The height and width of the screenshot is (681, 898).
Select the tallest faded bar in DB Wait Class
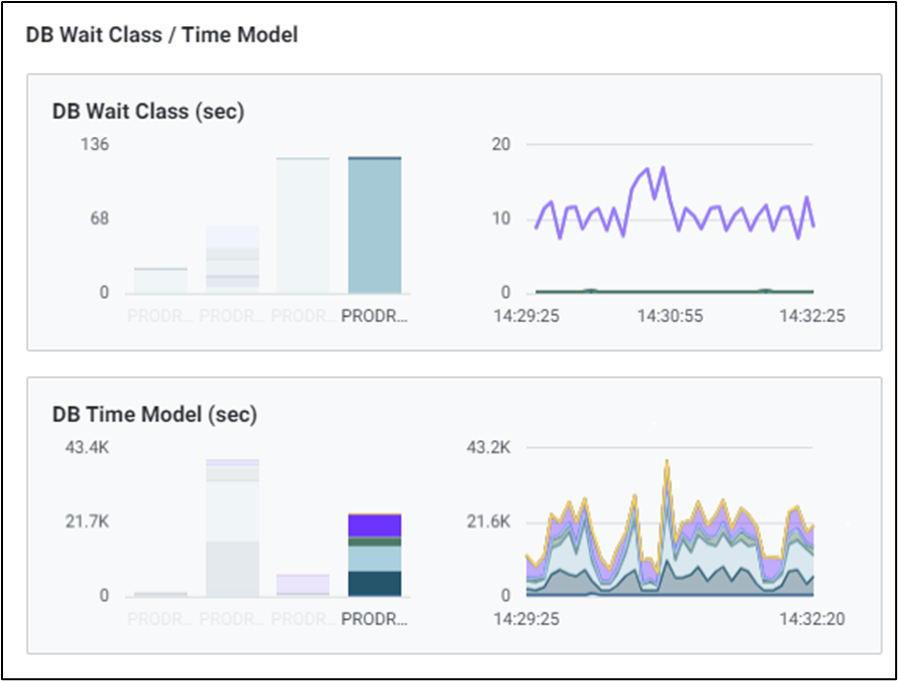coord(303,225)
